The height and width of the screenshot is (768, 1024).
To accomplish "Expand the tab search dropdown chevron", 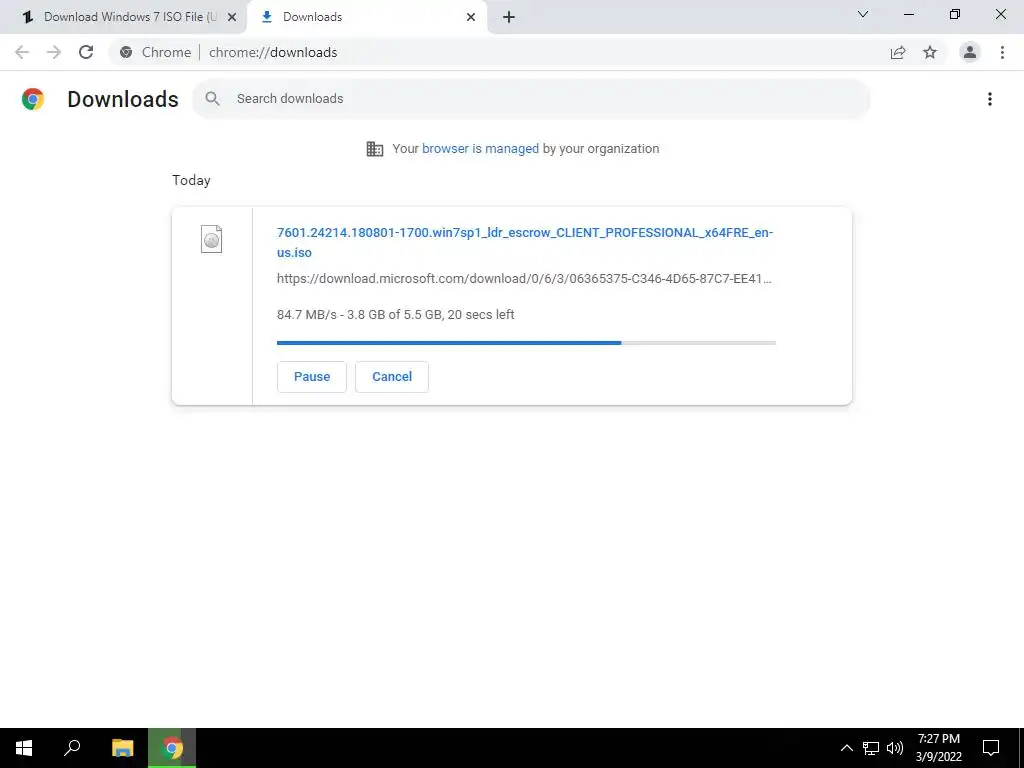I will point(863,14).
